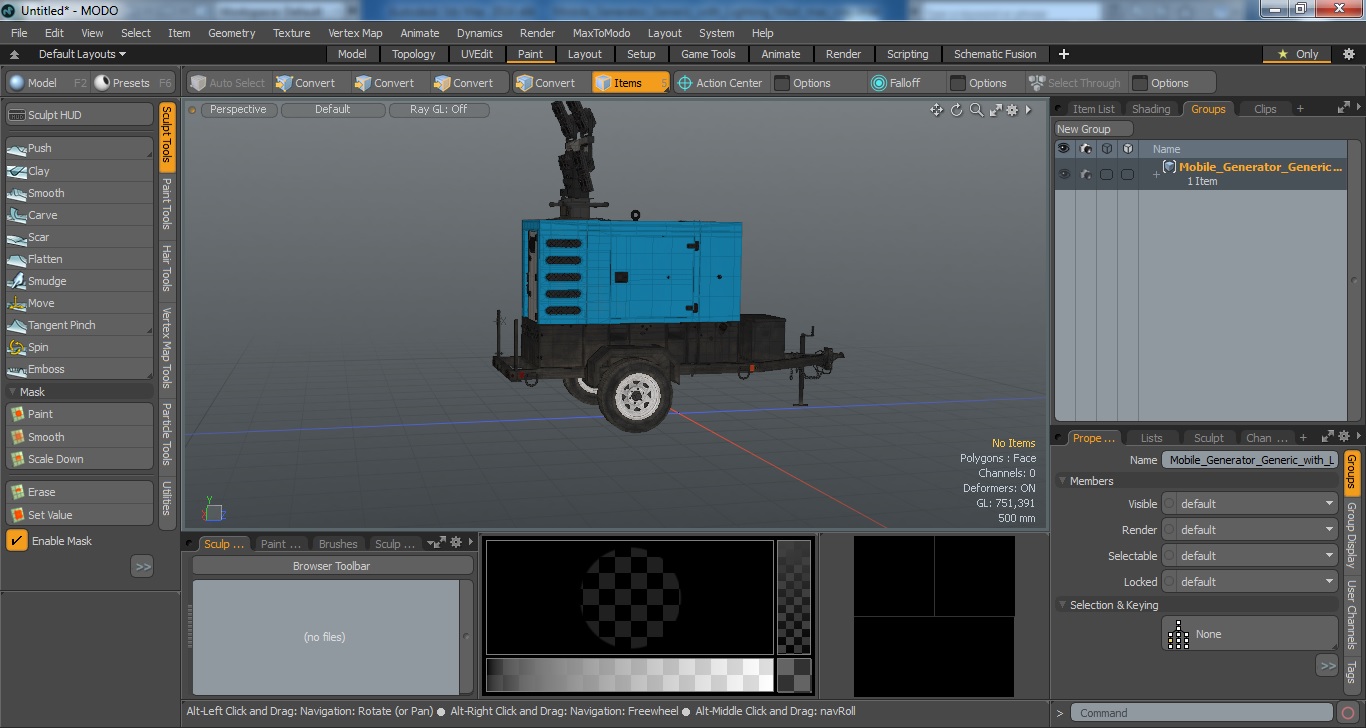Select the Scar sculpt tool
The height and width of the screenshot is (728, 1366).
pos(79,237)
